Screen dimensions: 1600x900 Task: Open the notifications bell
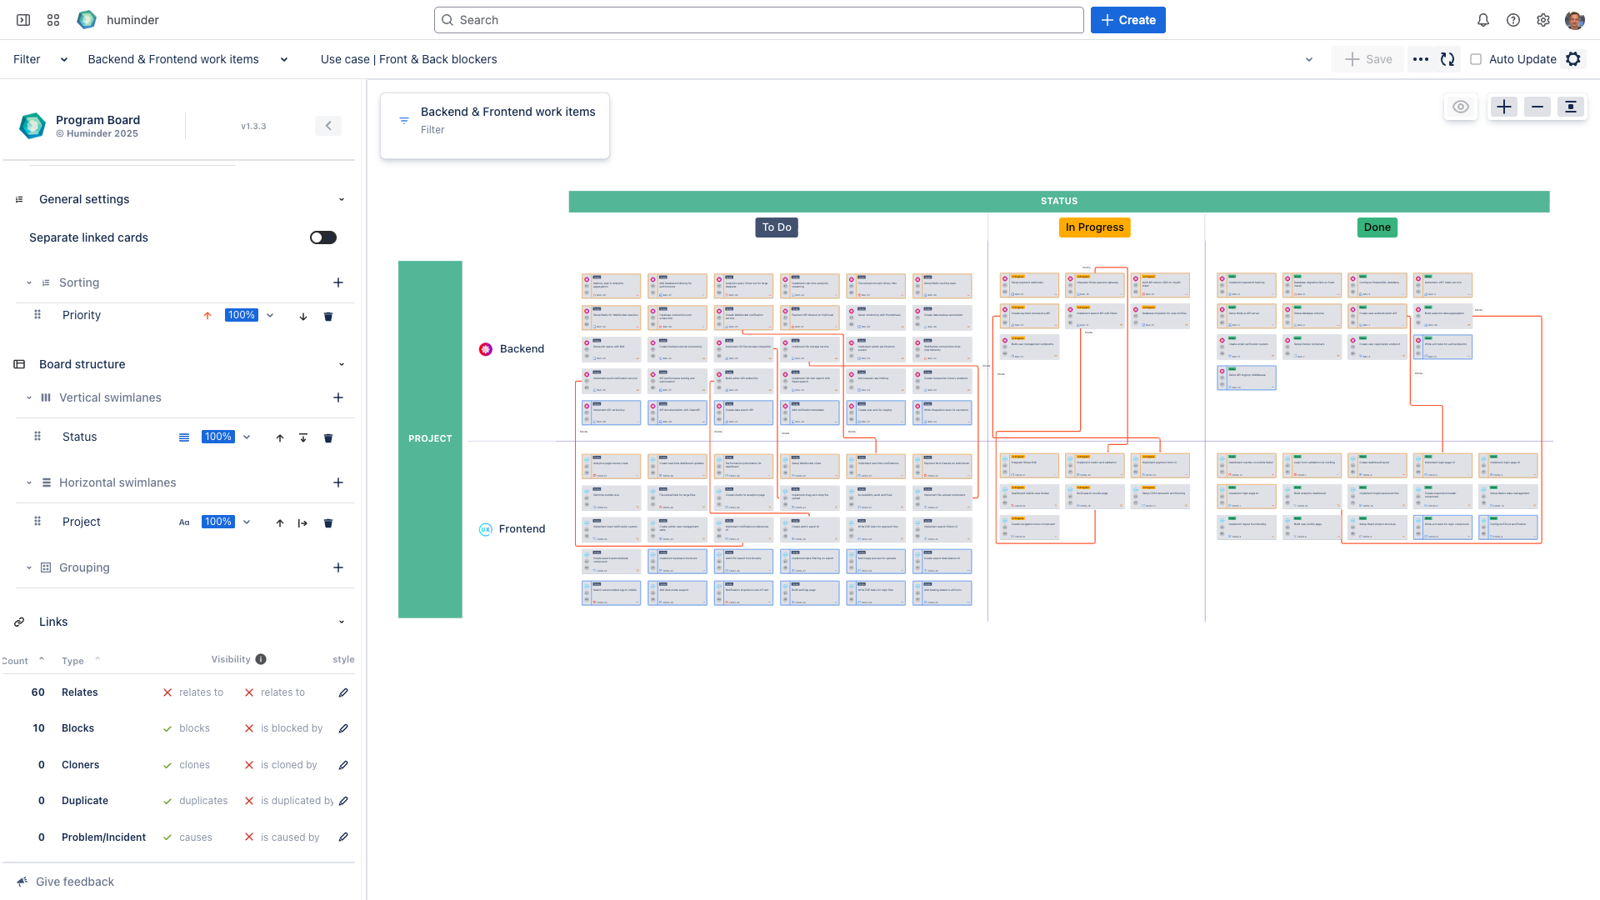pos(1483,19)
